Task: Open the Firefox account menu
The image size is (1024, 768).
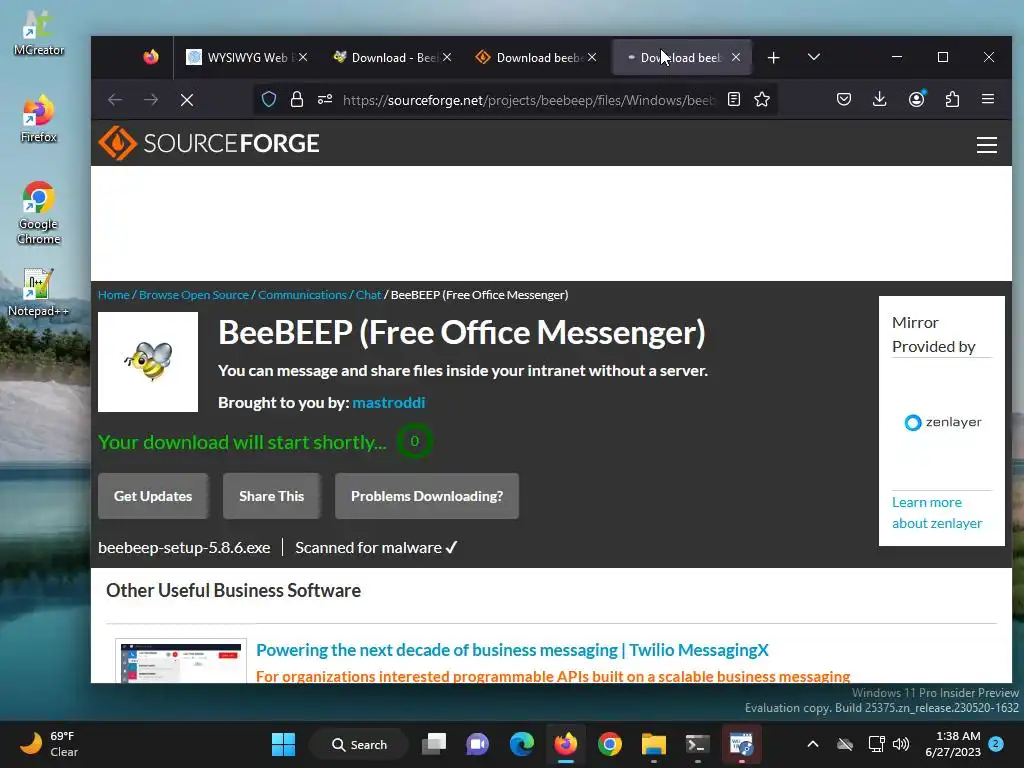Action: 917,99
